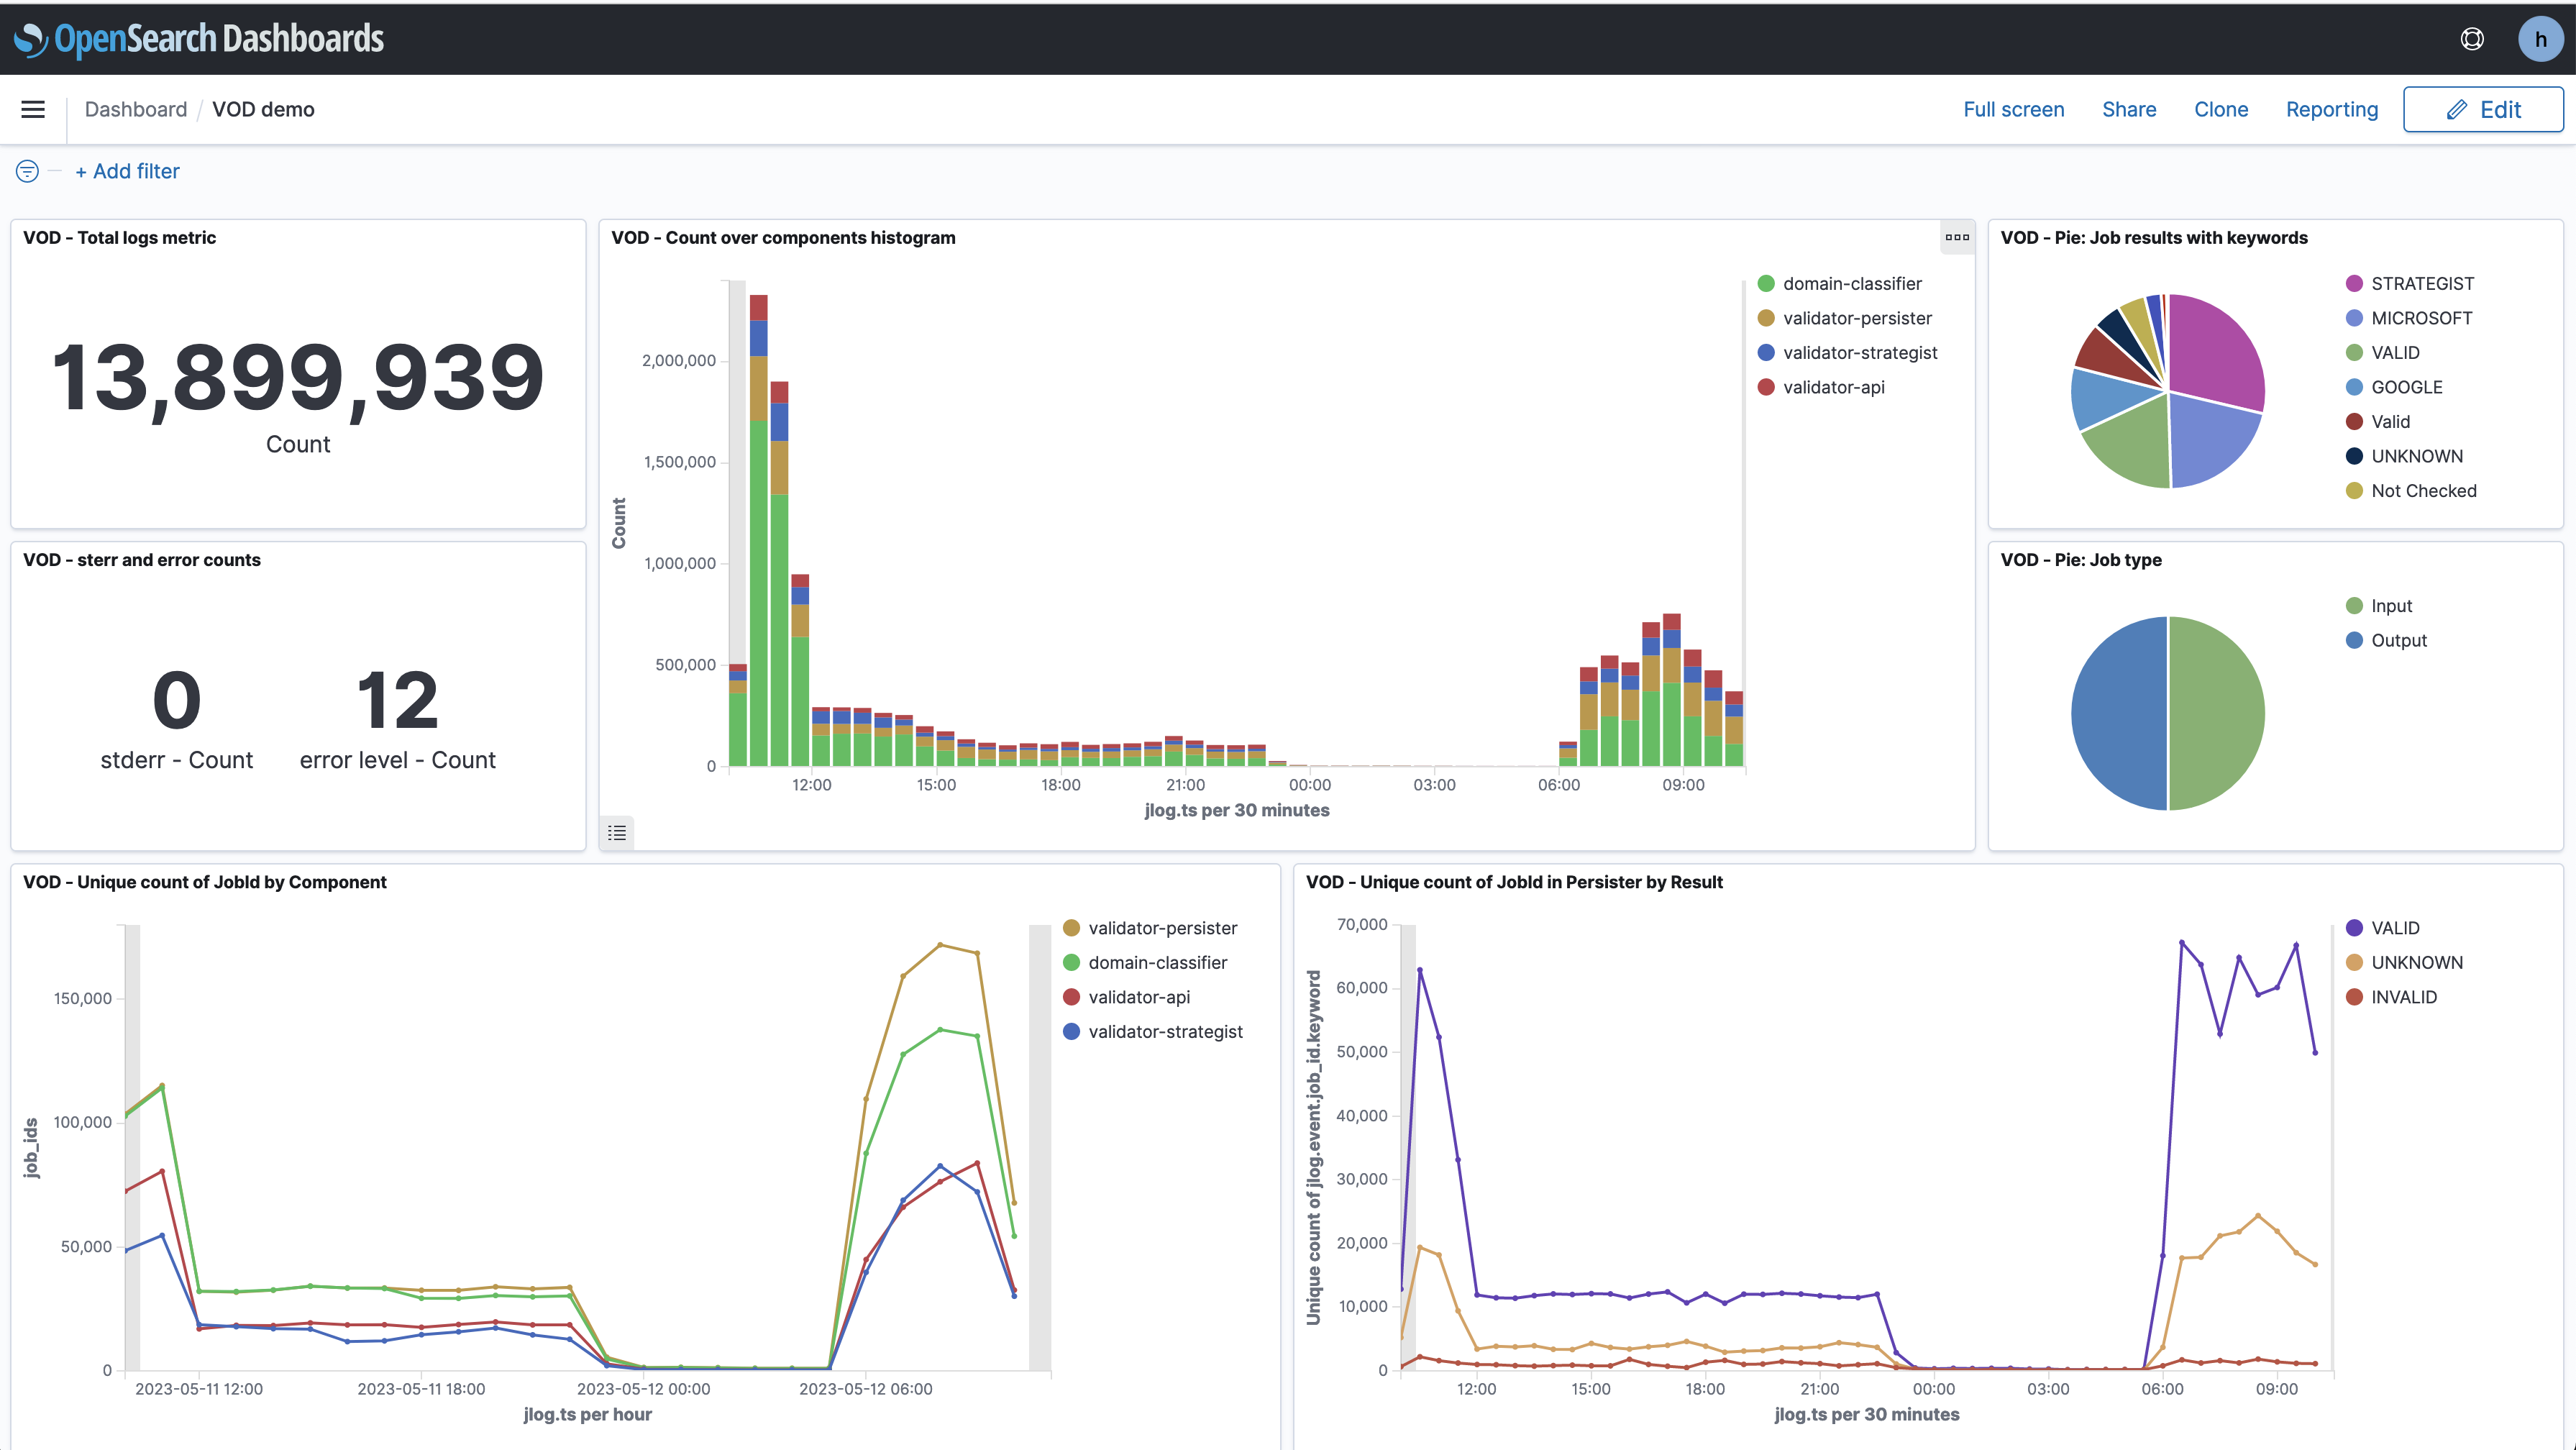This screenshot has width=2576, height=1450.
Task: Toggle UNKNOWN legend entry in job results pie
Action: pos(2404,456)
